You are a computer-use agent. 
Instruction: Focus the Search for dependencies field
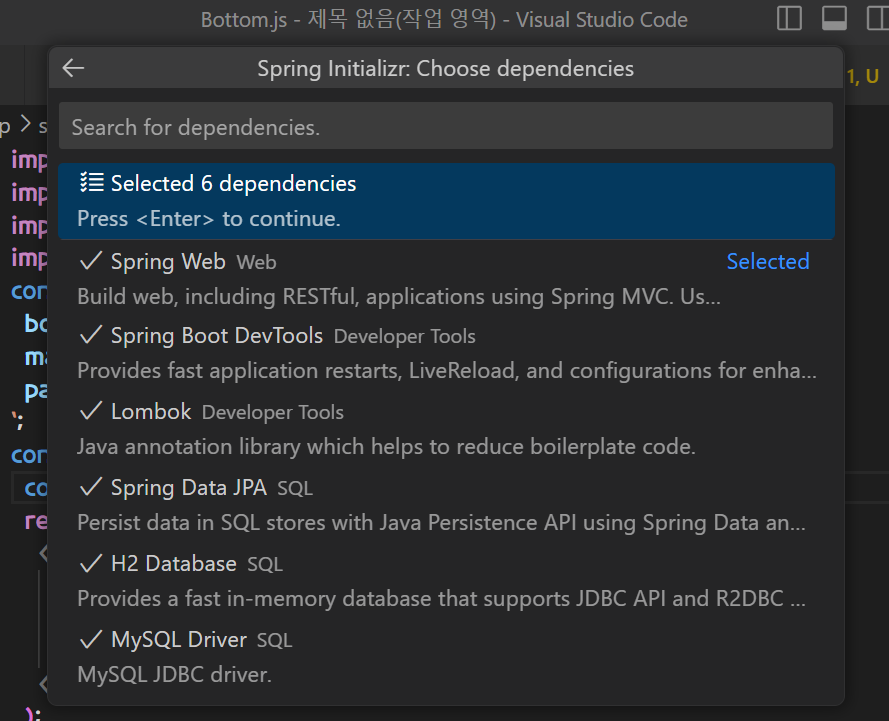(x=445, y=127)
